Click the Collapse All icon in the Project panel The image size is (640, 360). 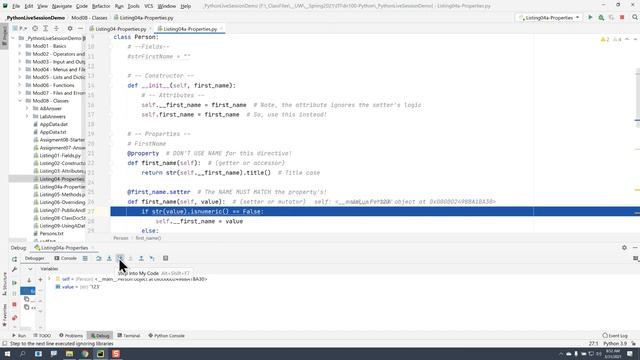point(56,29)
